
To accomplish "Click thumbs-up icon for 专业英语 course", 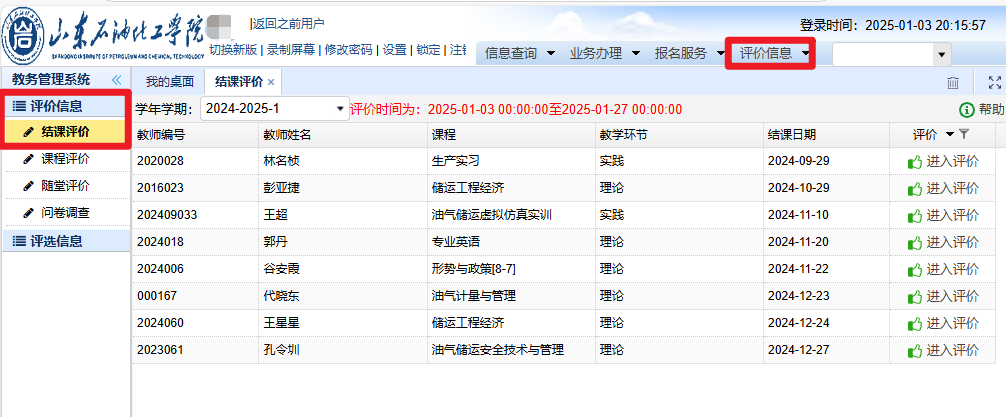I will click(x=914, y=242).
